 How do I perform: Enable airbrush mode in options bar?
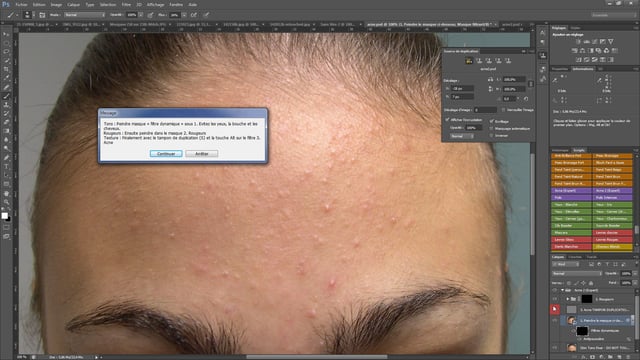tap(193, 15)
